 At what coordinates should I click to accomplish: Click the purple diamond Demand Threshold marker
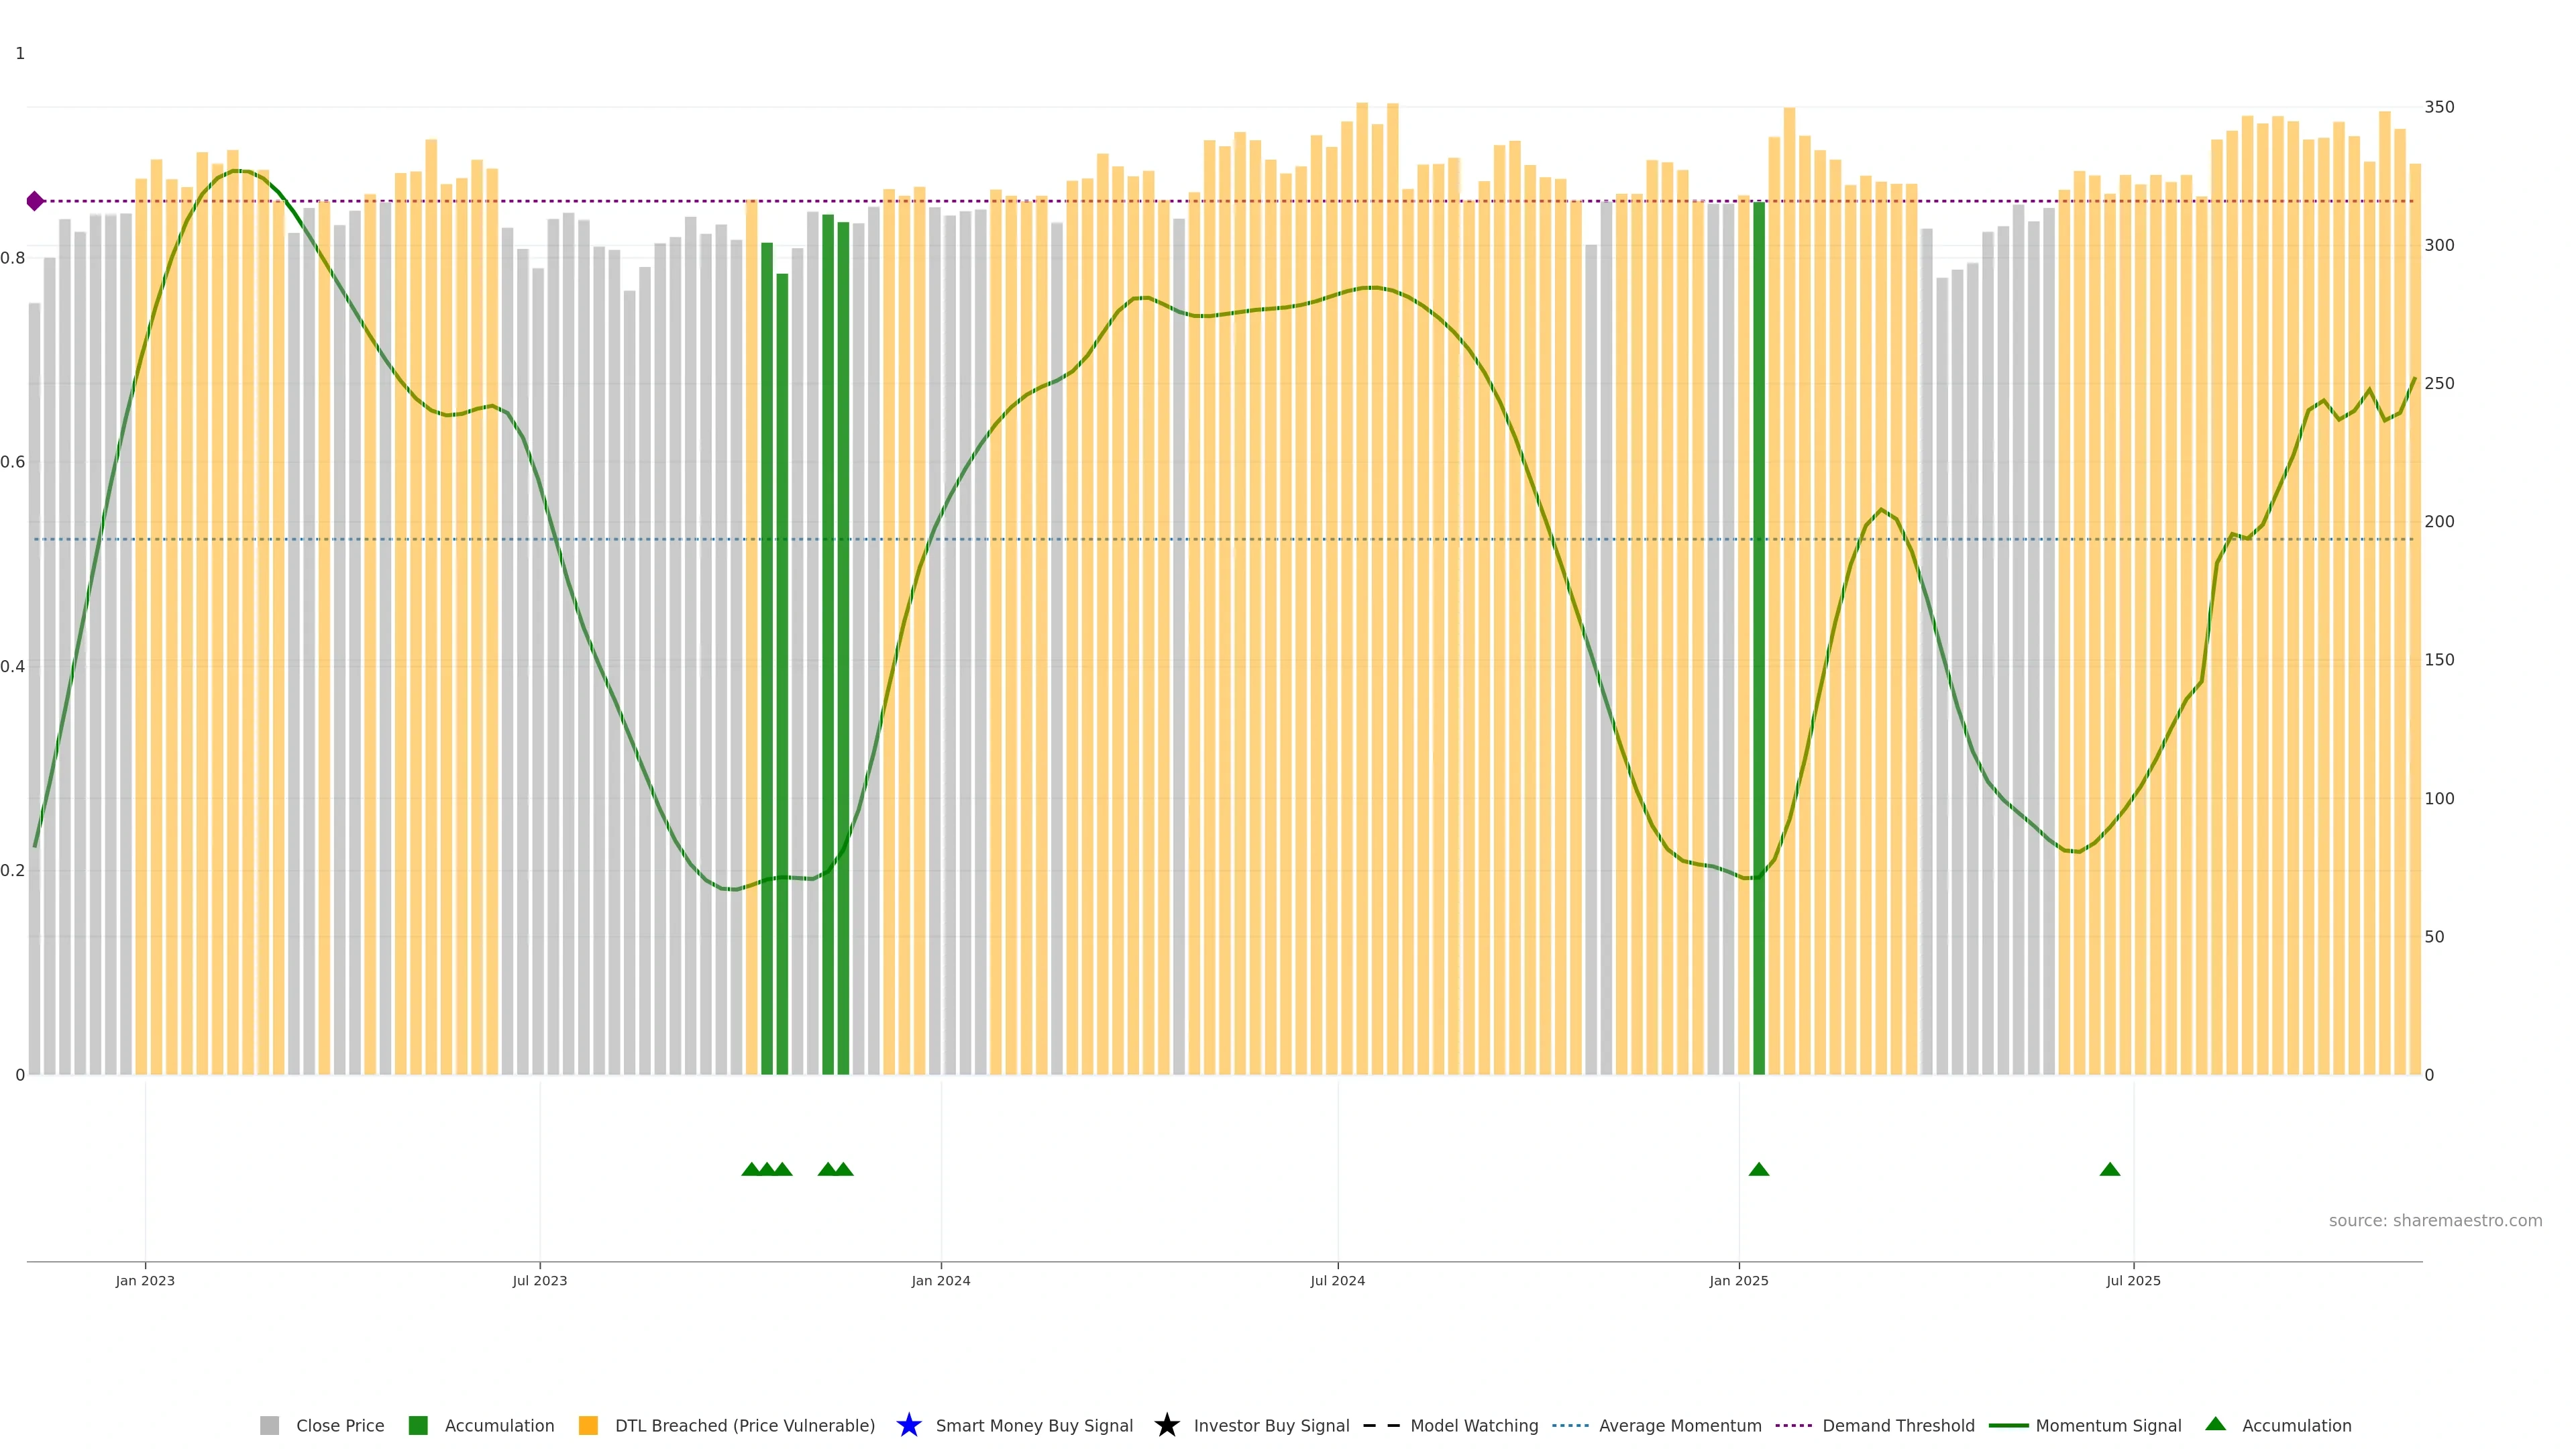point(35,201)
